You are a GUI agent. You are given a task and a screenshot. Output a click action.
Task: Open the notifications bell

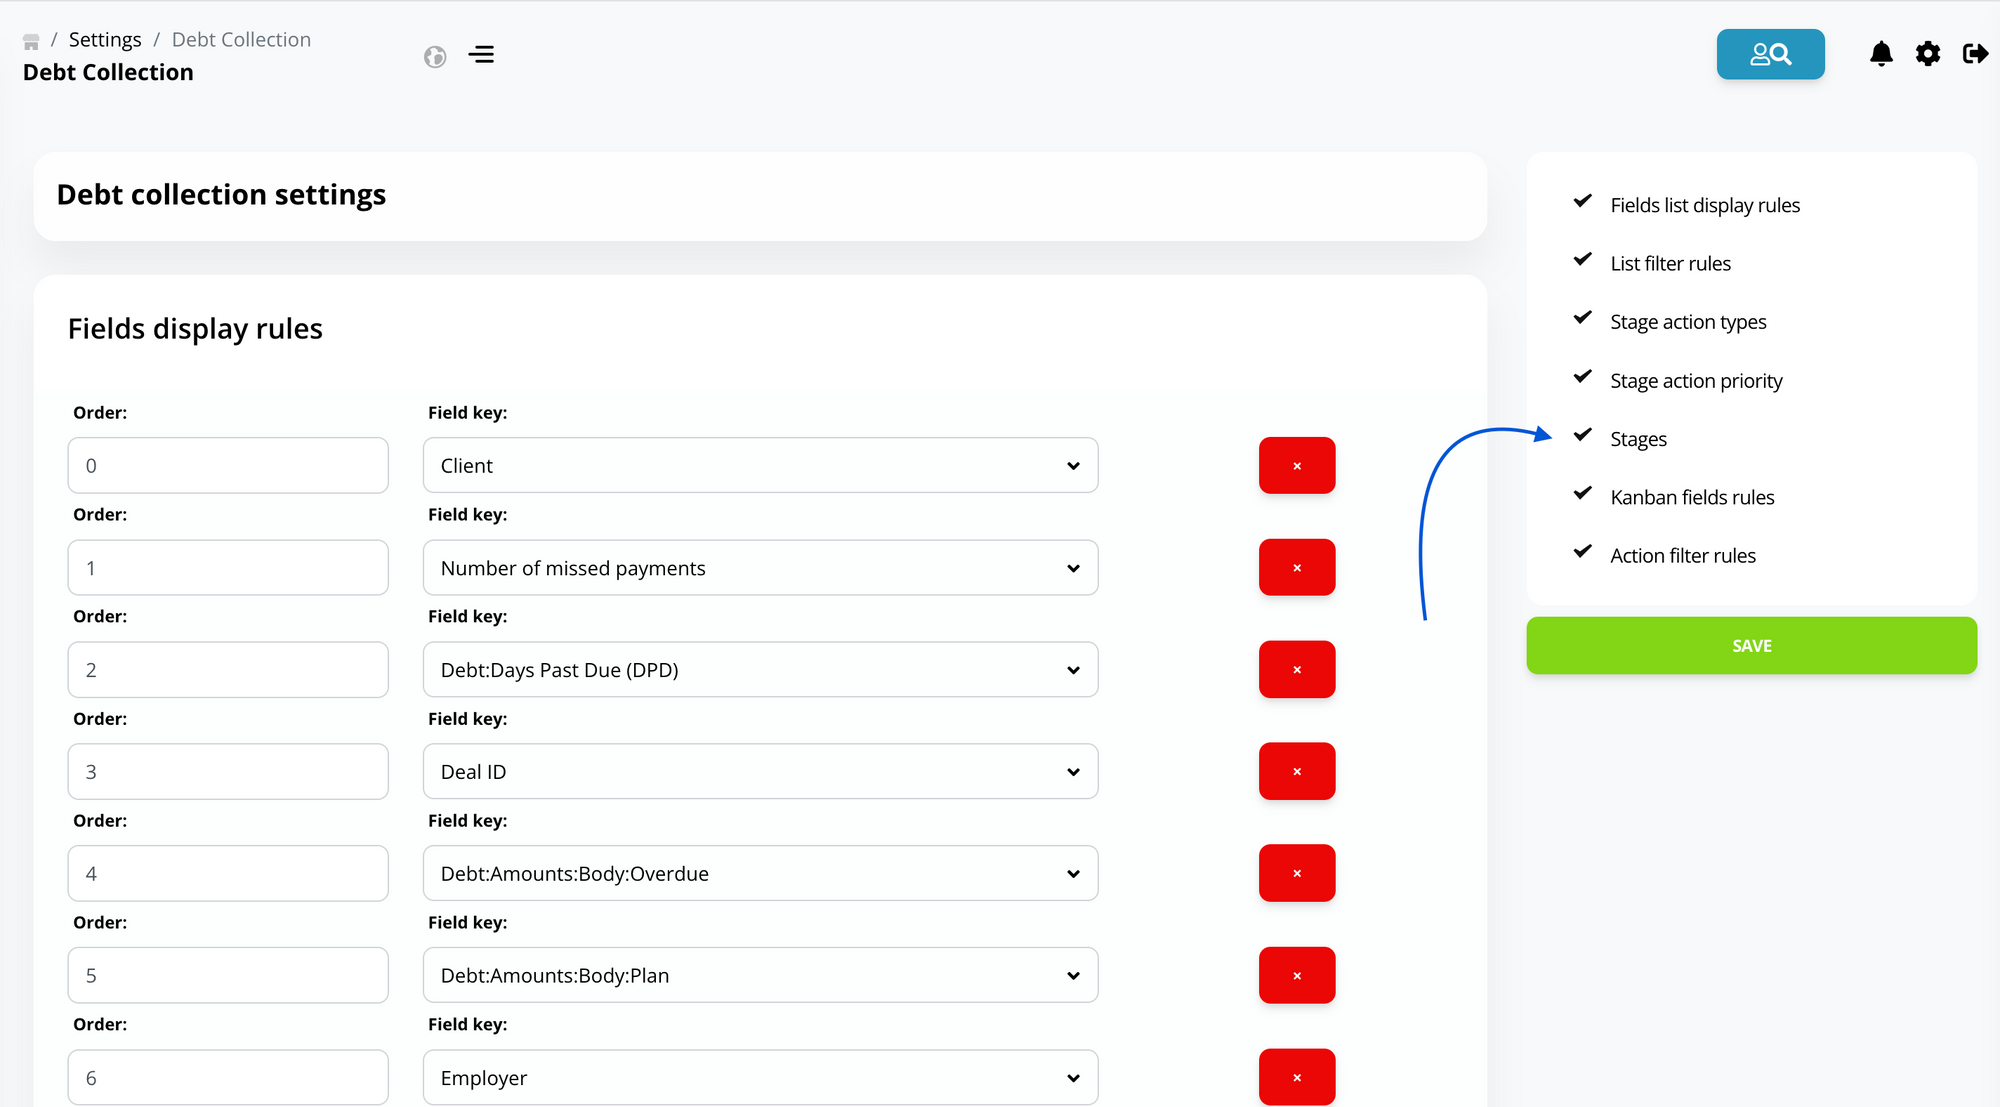point(1881,54)
